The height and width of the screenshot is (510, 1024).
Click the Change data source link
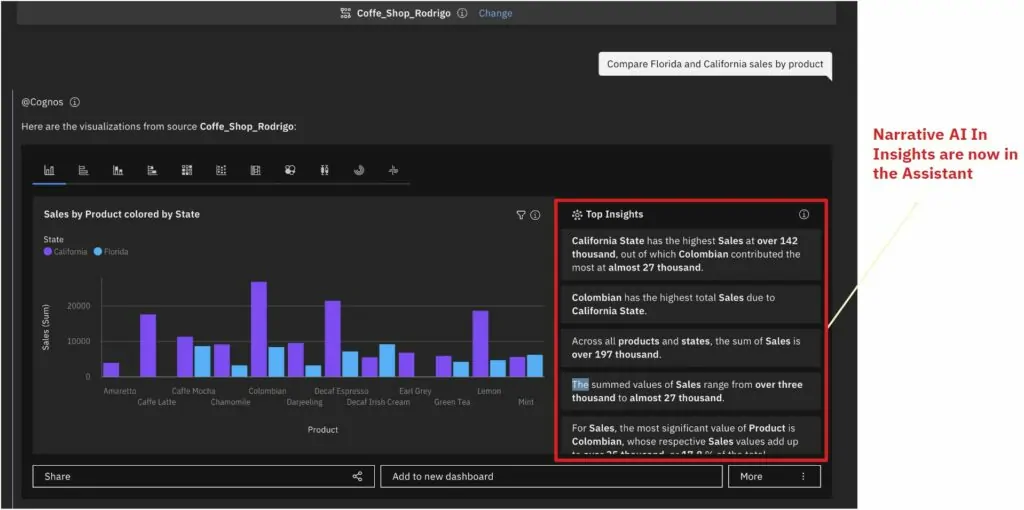click(x=495, y=14)
